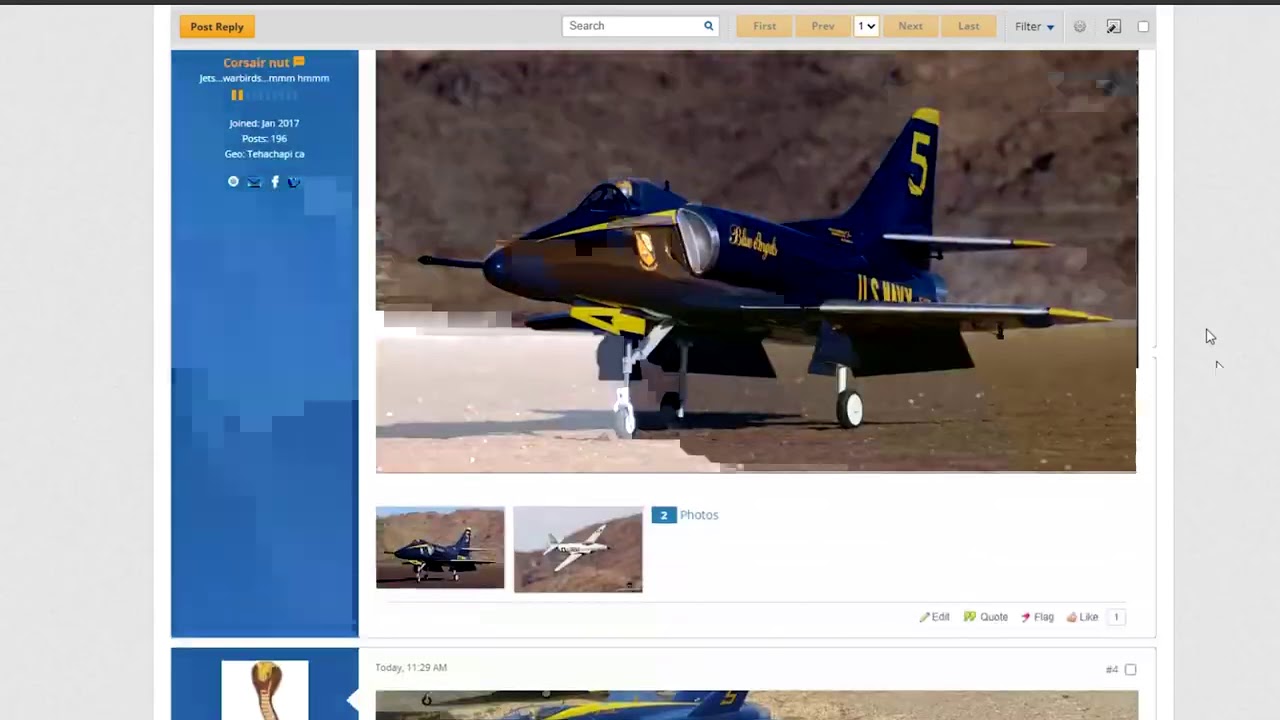
Task: Expand the Filter dropdown
Action: pos(1034,27)
